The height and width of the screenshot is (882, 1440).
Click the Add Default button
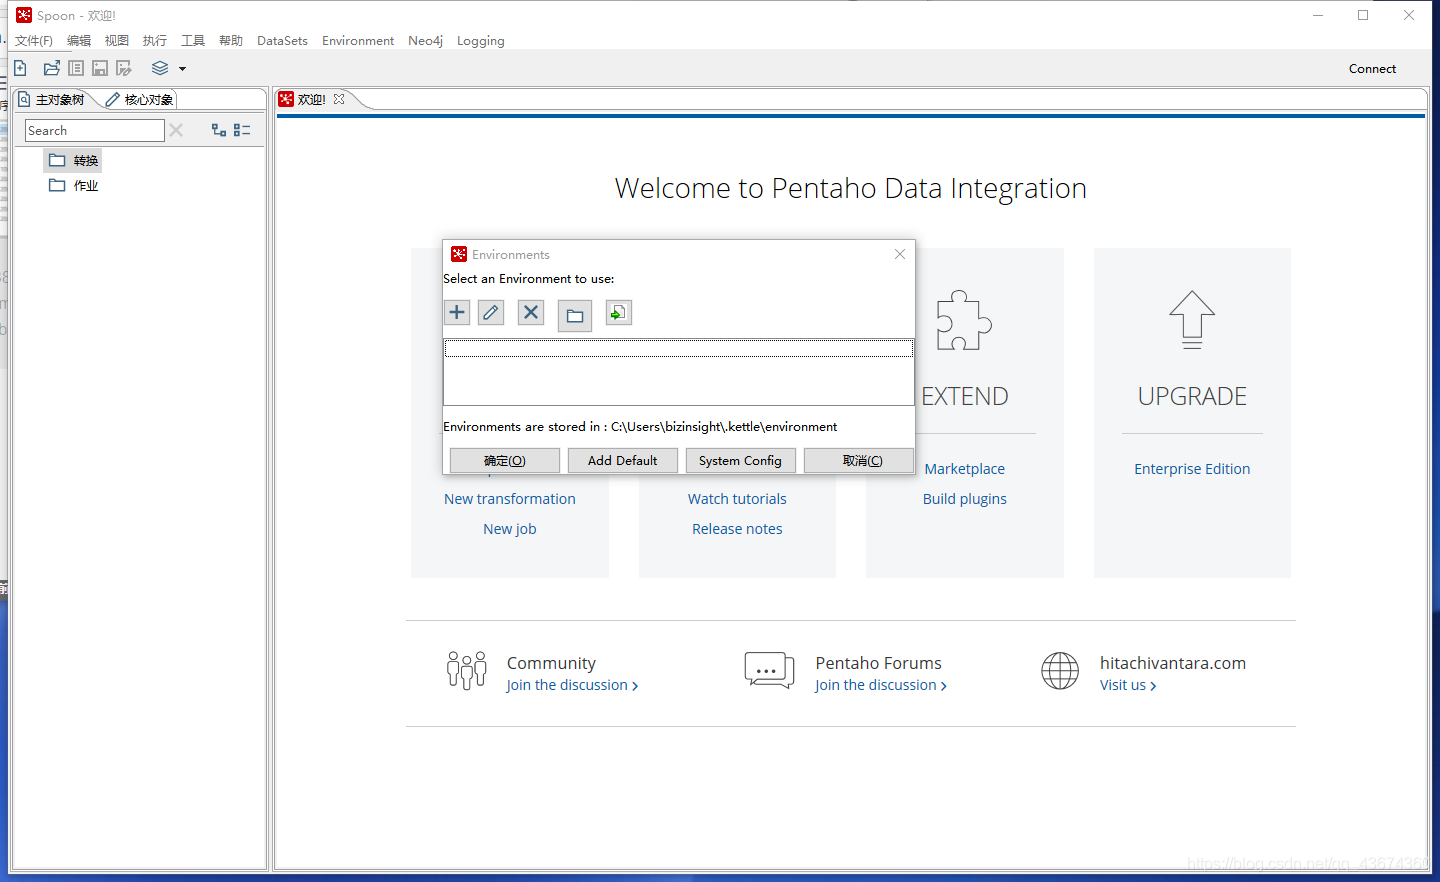(x=623, y=460)
